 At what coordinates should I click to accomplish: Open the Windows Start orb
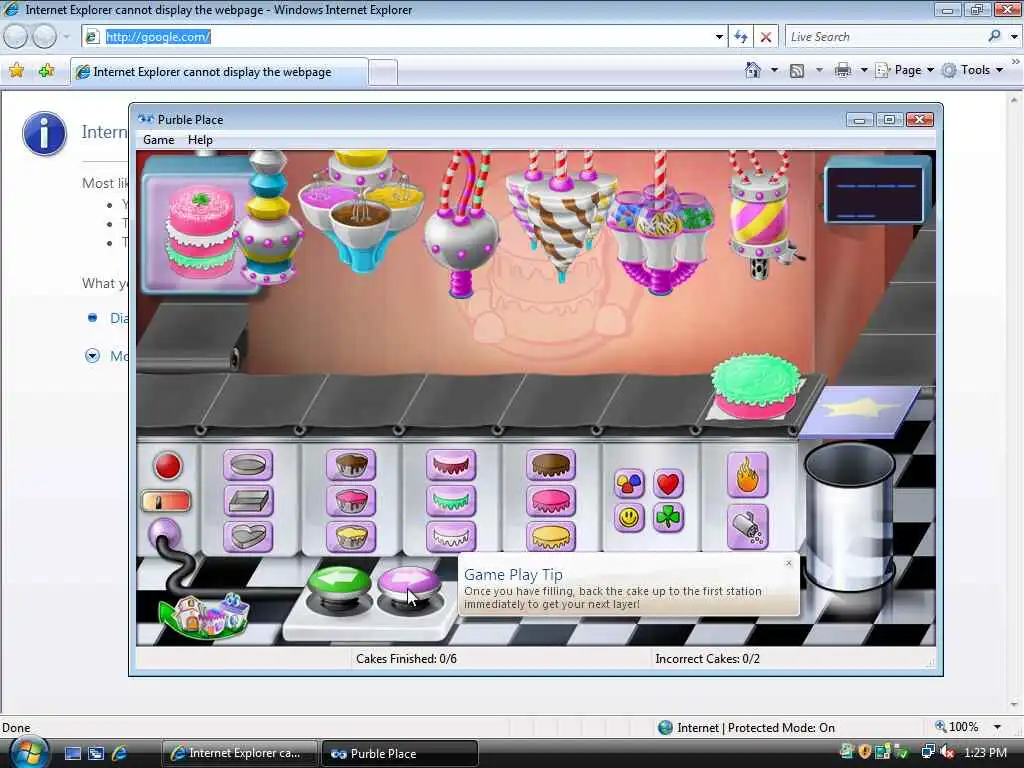click(28, 752)
